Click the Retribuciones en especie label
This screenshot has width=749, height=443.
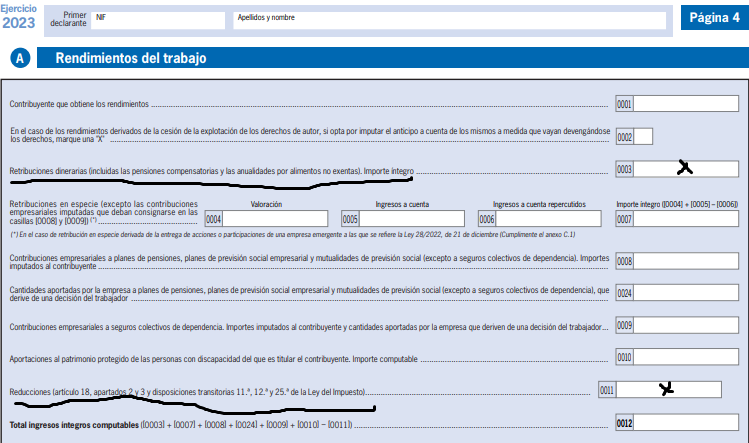[x=104, y=212]
